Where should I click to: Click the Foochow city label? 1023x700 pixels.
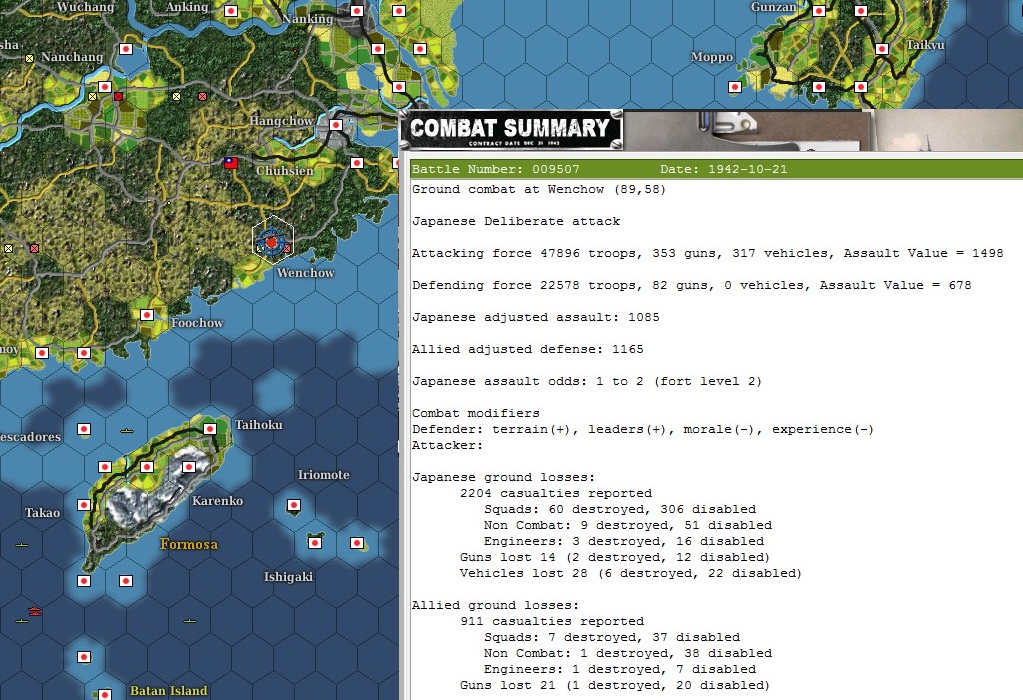coord(197,323)
